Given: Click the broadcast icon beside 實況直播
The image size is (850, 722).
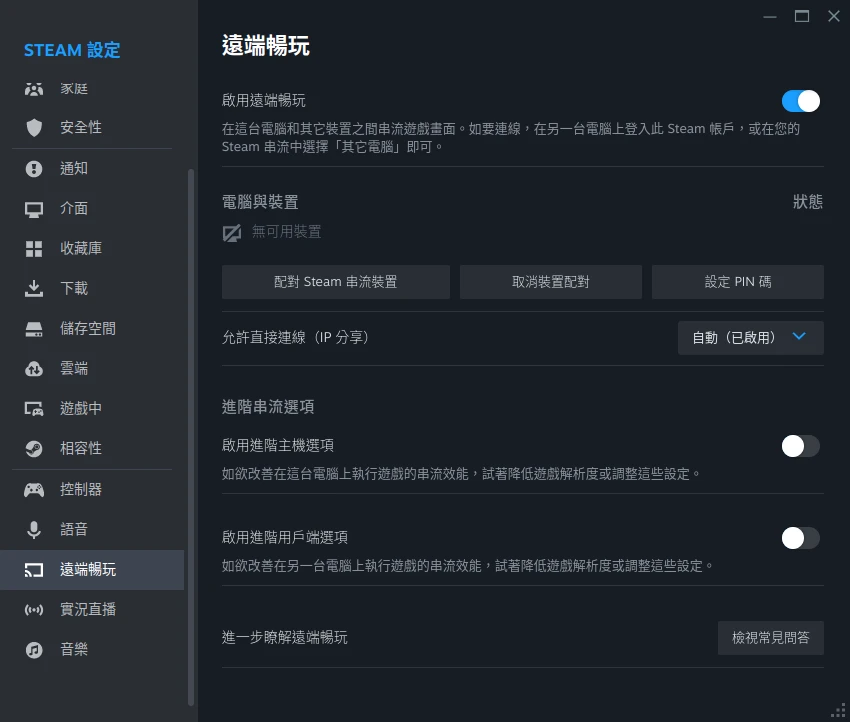Looking at the screenshot, I should [34, 609].
